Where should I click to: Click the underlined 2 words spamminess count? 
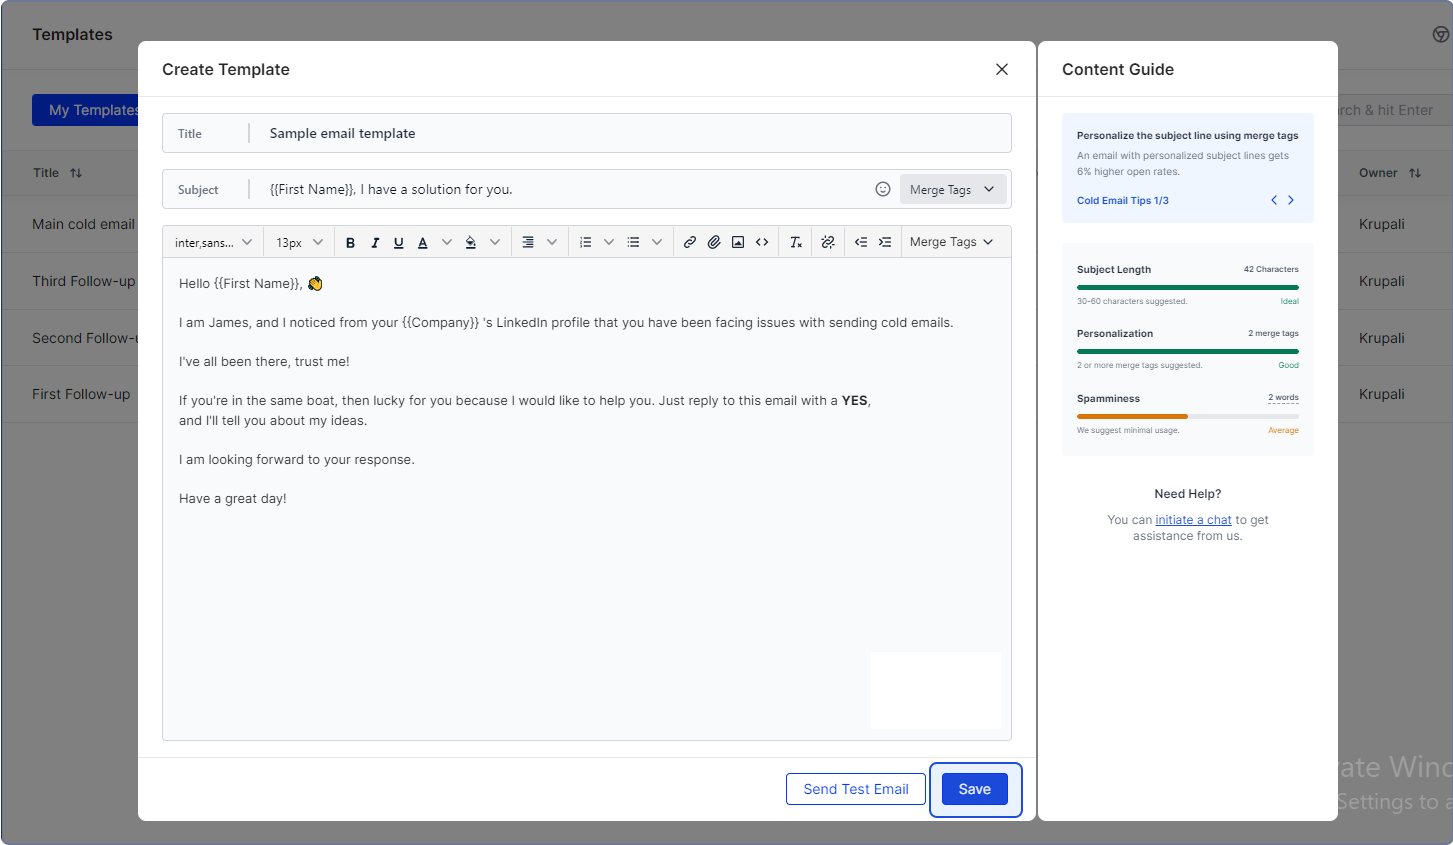pyautogui.click(x=1283, y=398)
